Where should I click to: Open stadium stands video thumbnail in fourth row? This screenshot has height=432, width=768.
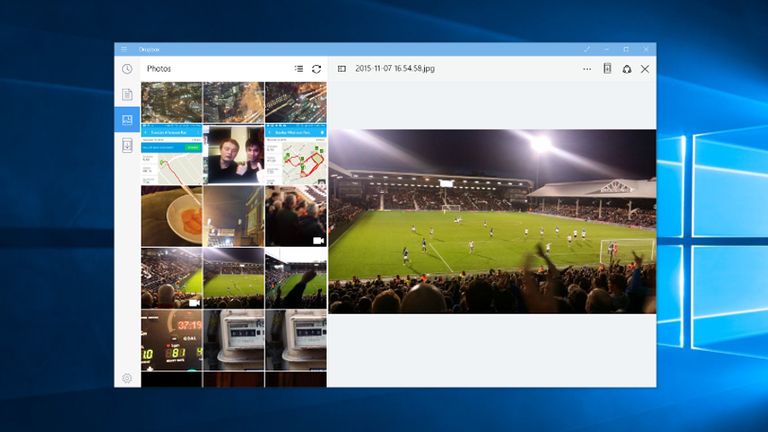point(171,278)
